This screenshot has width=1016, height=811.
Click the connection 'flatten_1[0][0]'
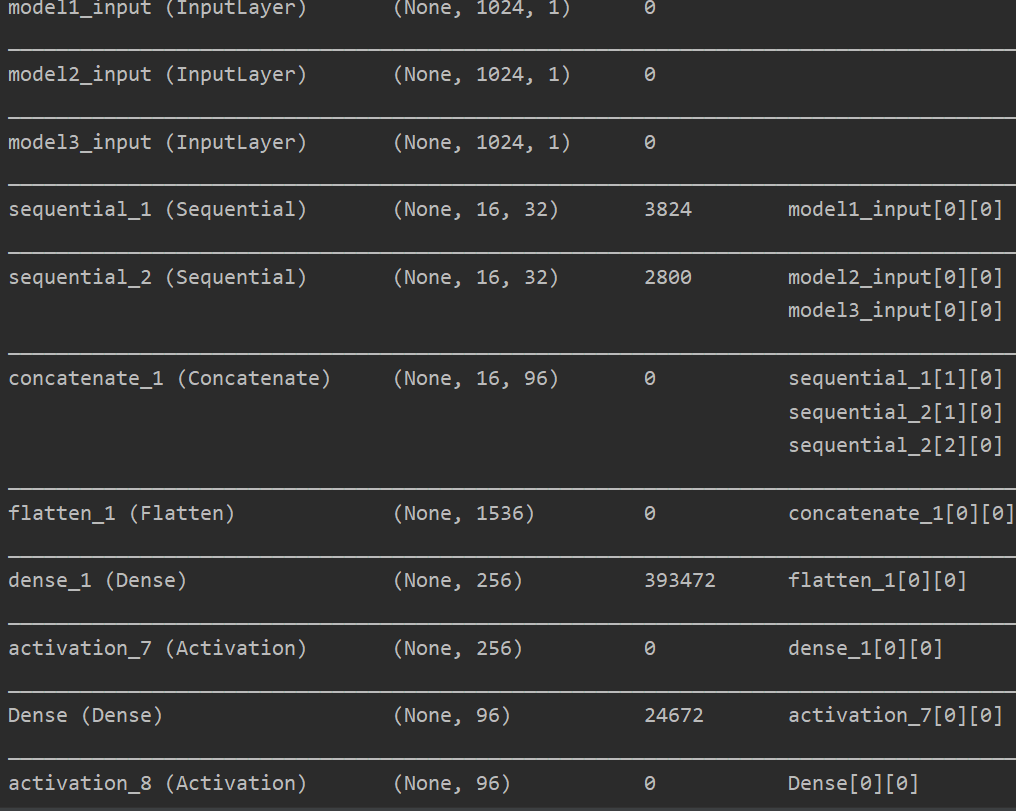pyautogui.click(x=877, y=580)
